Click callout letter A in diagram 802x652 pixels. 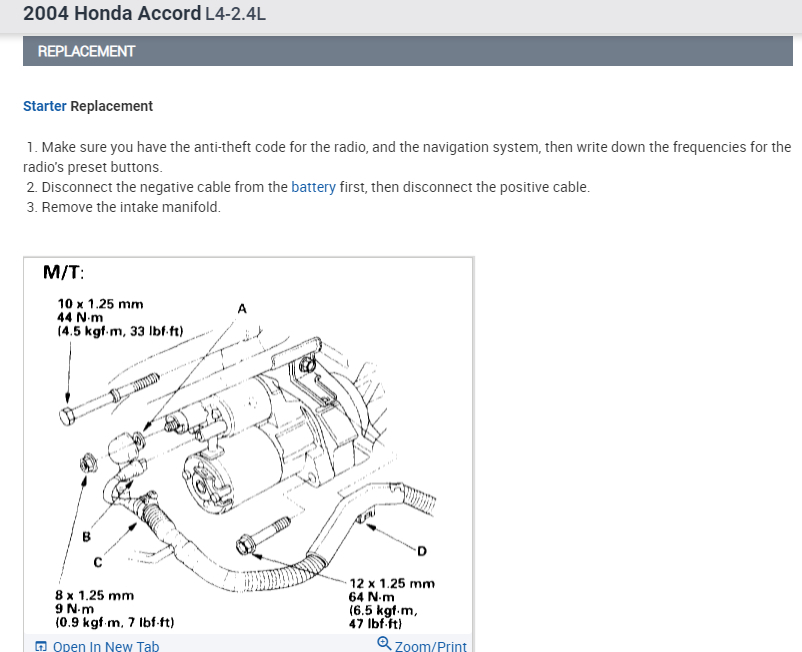242,308
